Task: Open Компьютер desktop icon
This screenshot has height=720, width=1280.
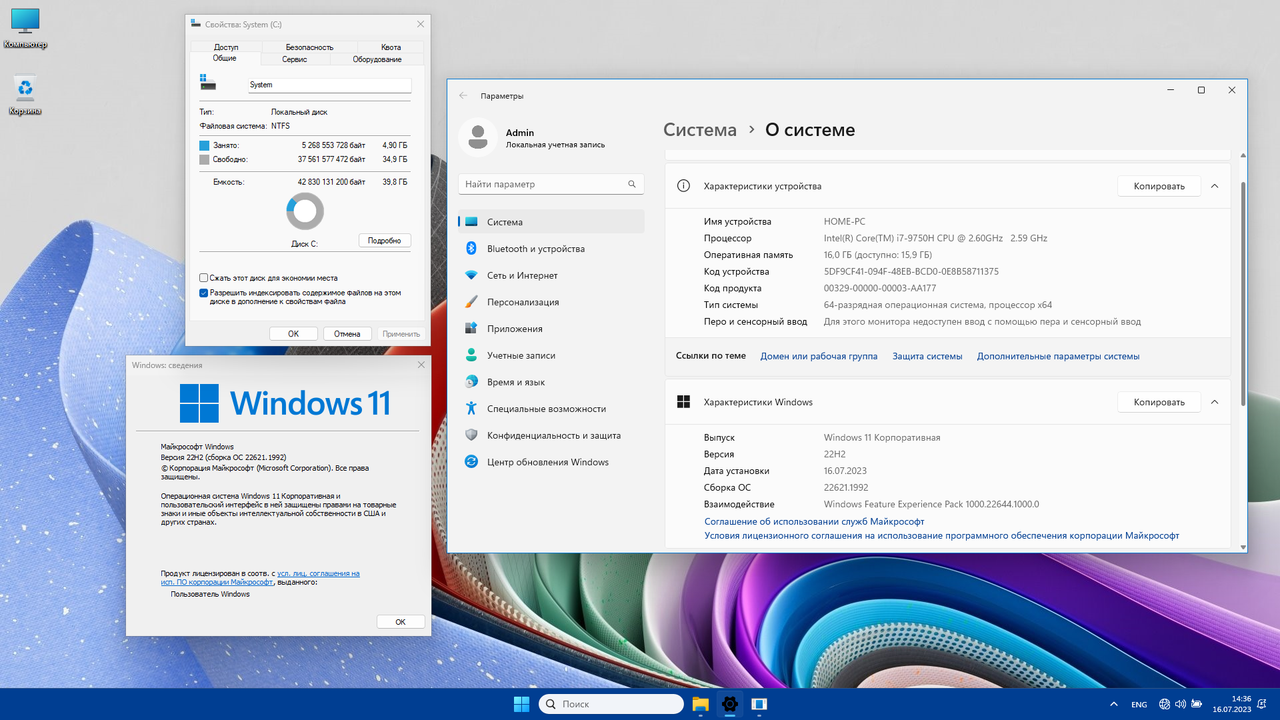Action: (x=25, y=28)
